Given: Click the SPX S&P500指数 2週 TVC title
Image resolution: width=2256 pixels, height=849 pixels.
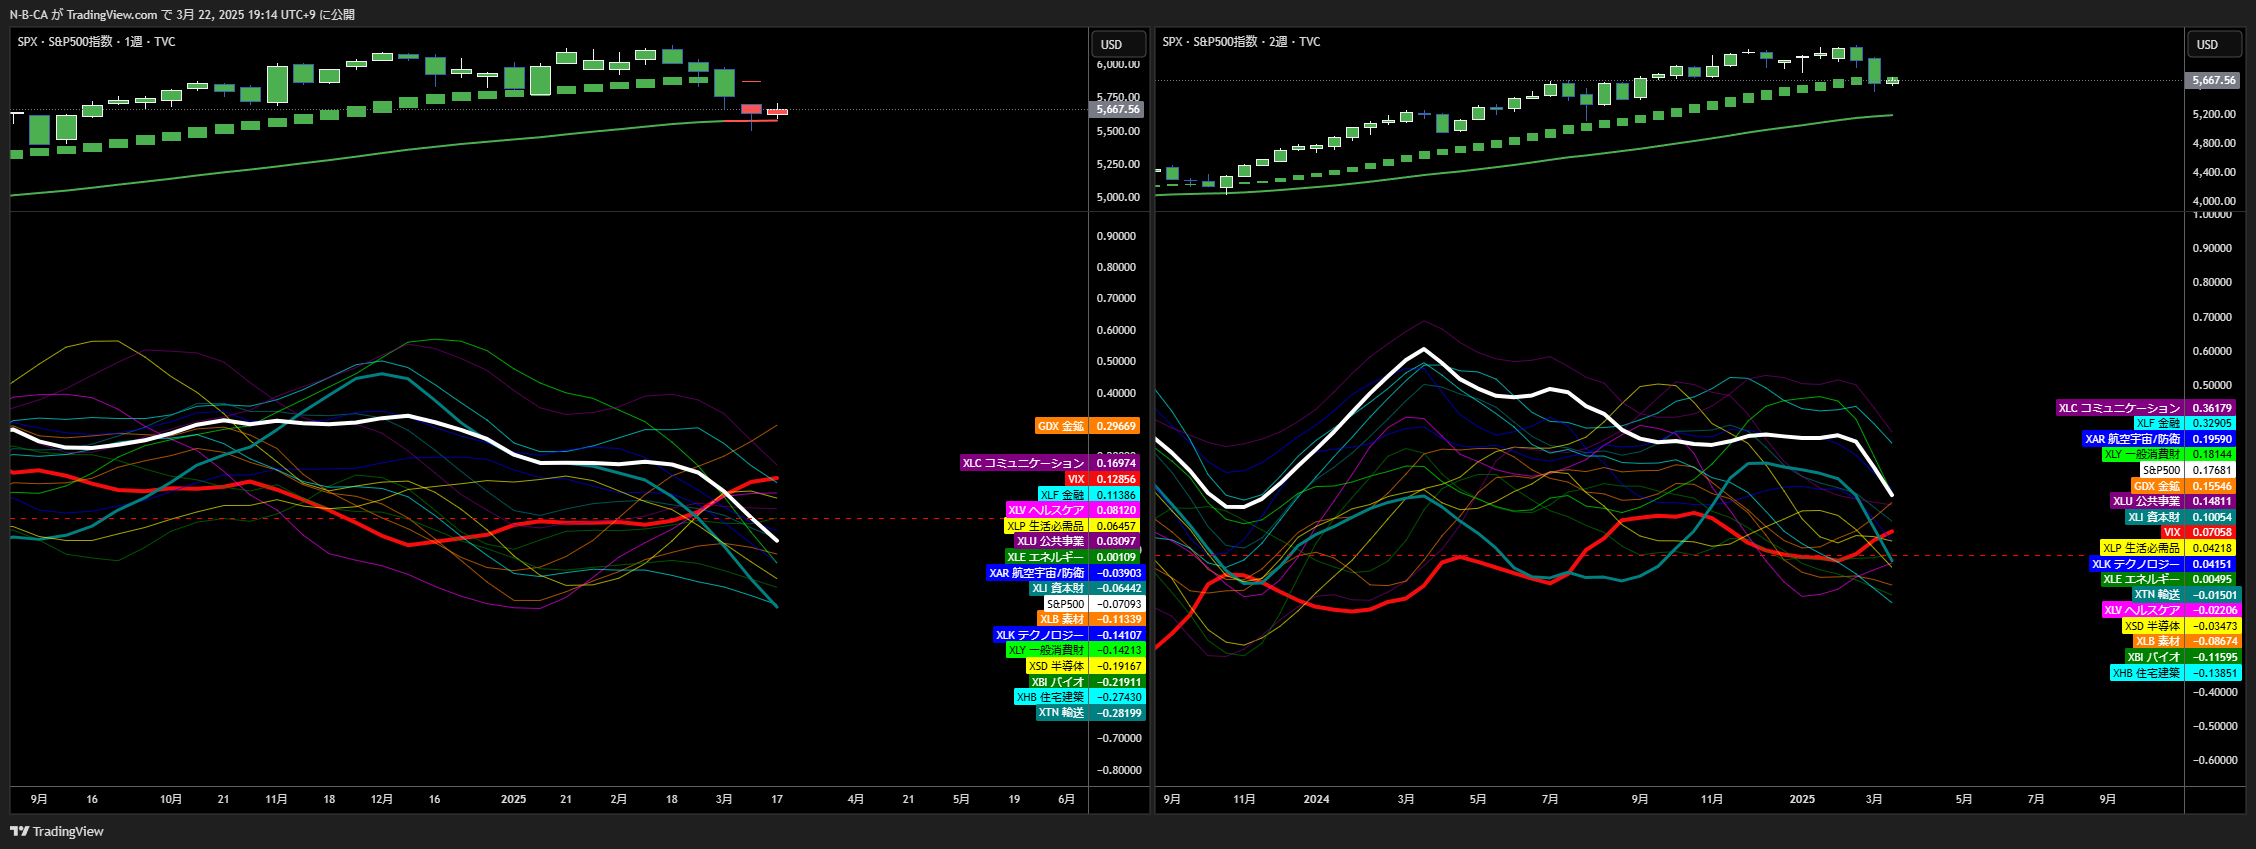Looking at the screenshot, I should point(1241,42).
